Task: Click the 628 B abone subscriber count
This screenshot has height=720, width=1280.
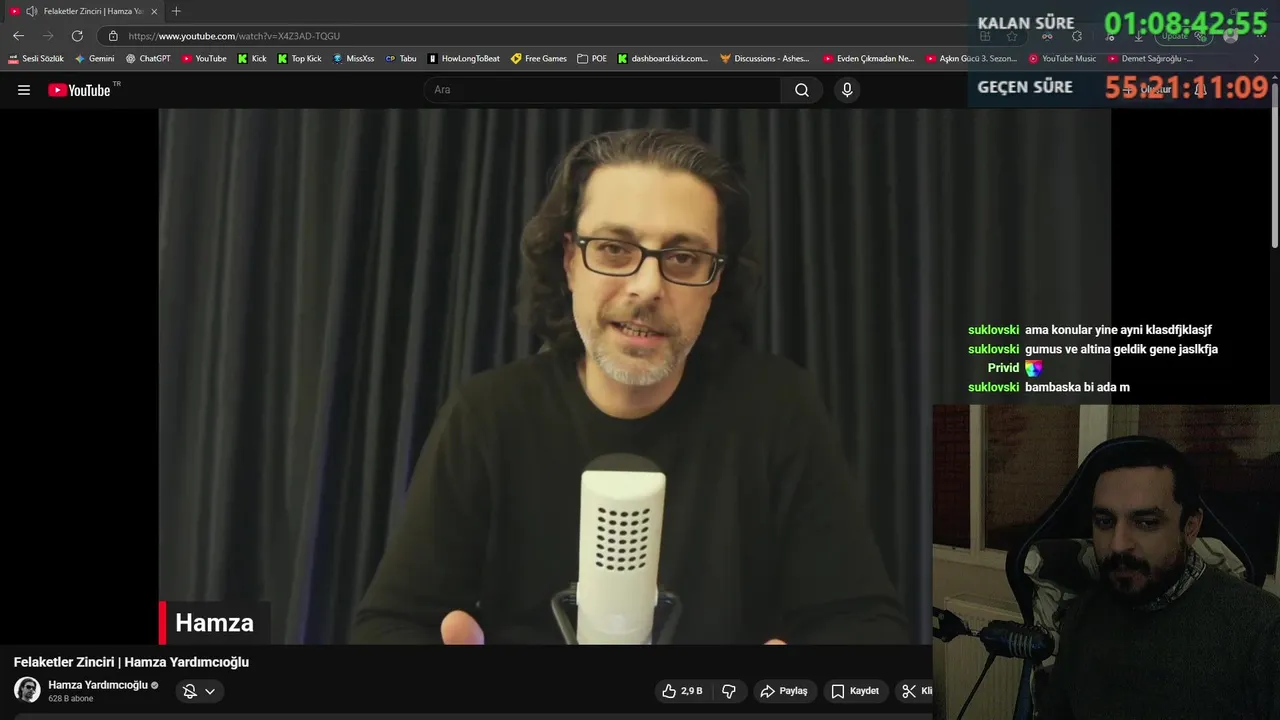Action: [x=70, y=699]
